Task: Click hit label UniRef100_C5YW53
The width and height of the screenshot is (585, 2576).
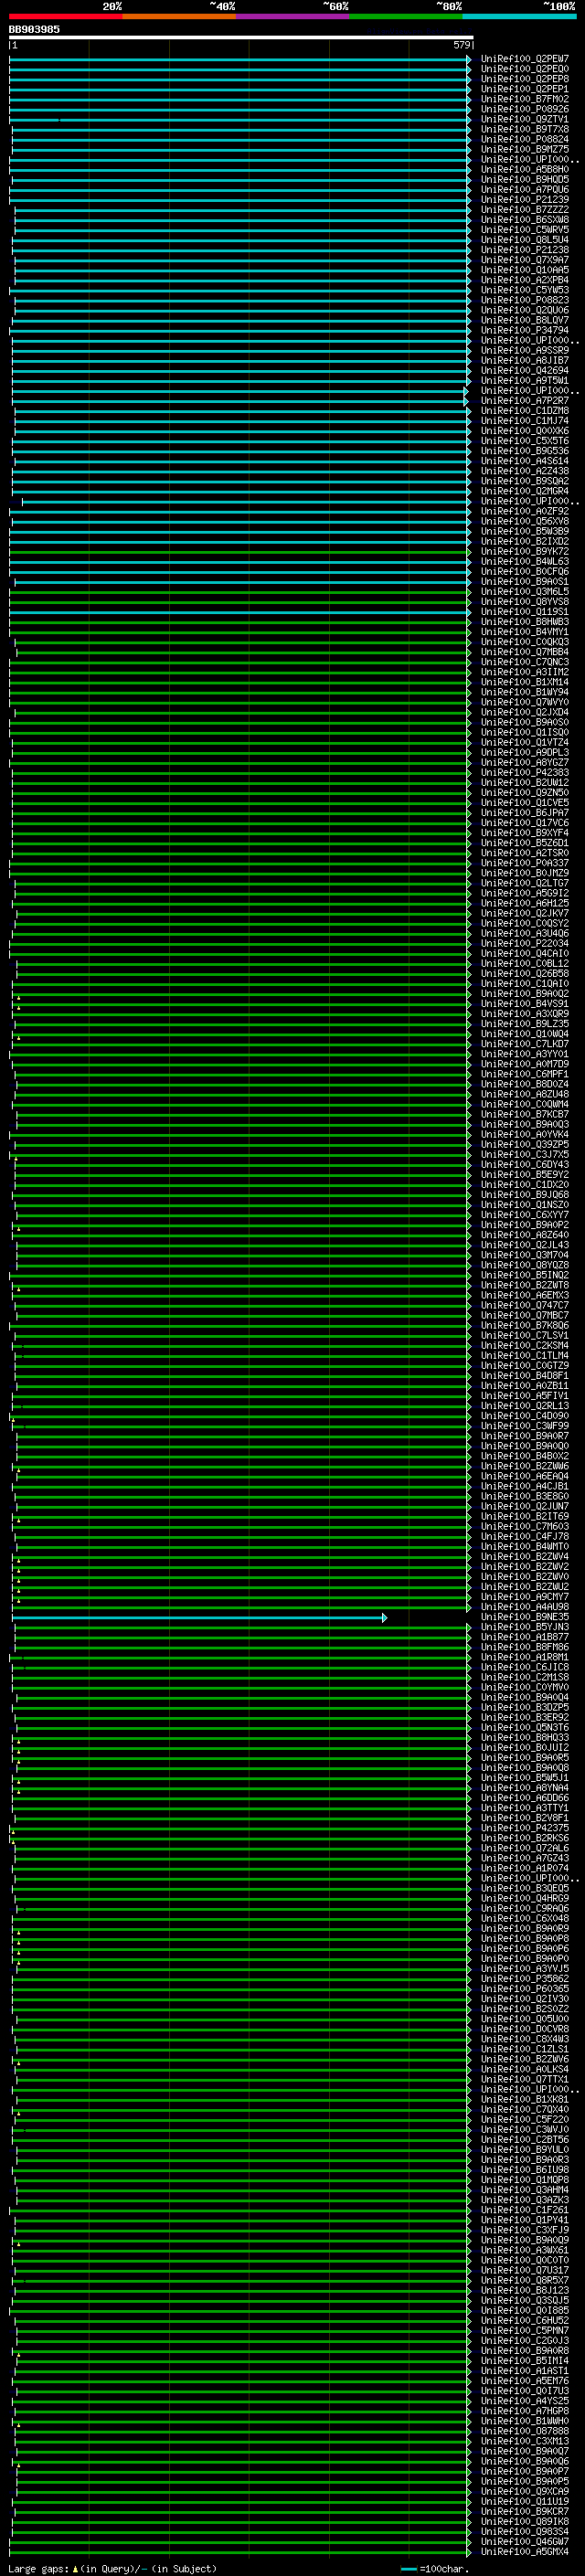Action: point(525,290)
